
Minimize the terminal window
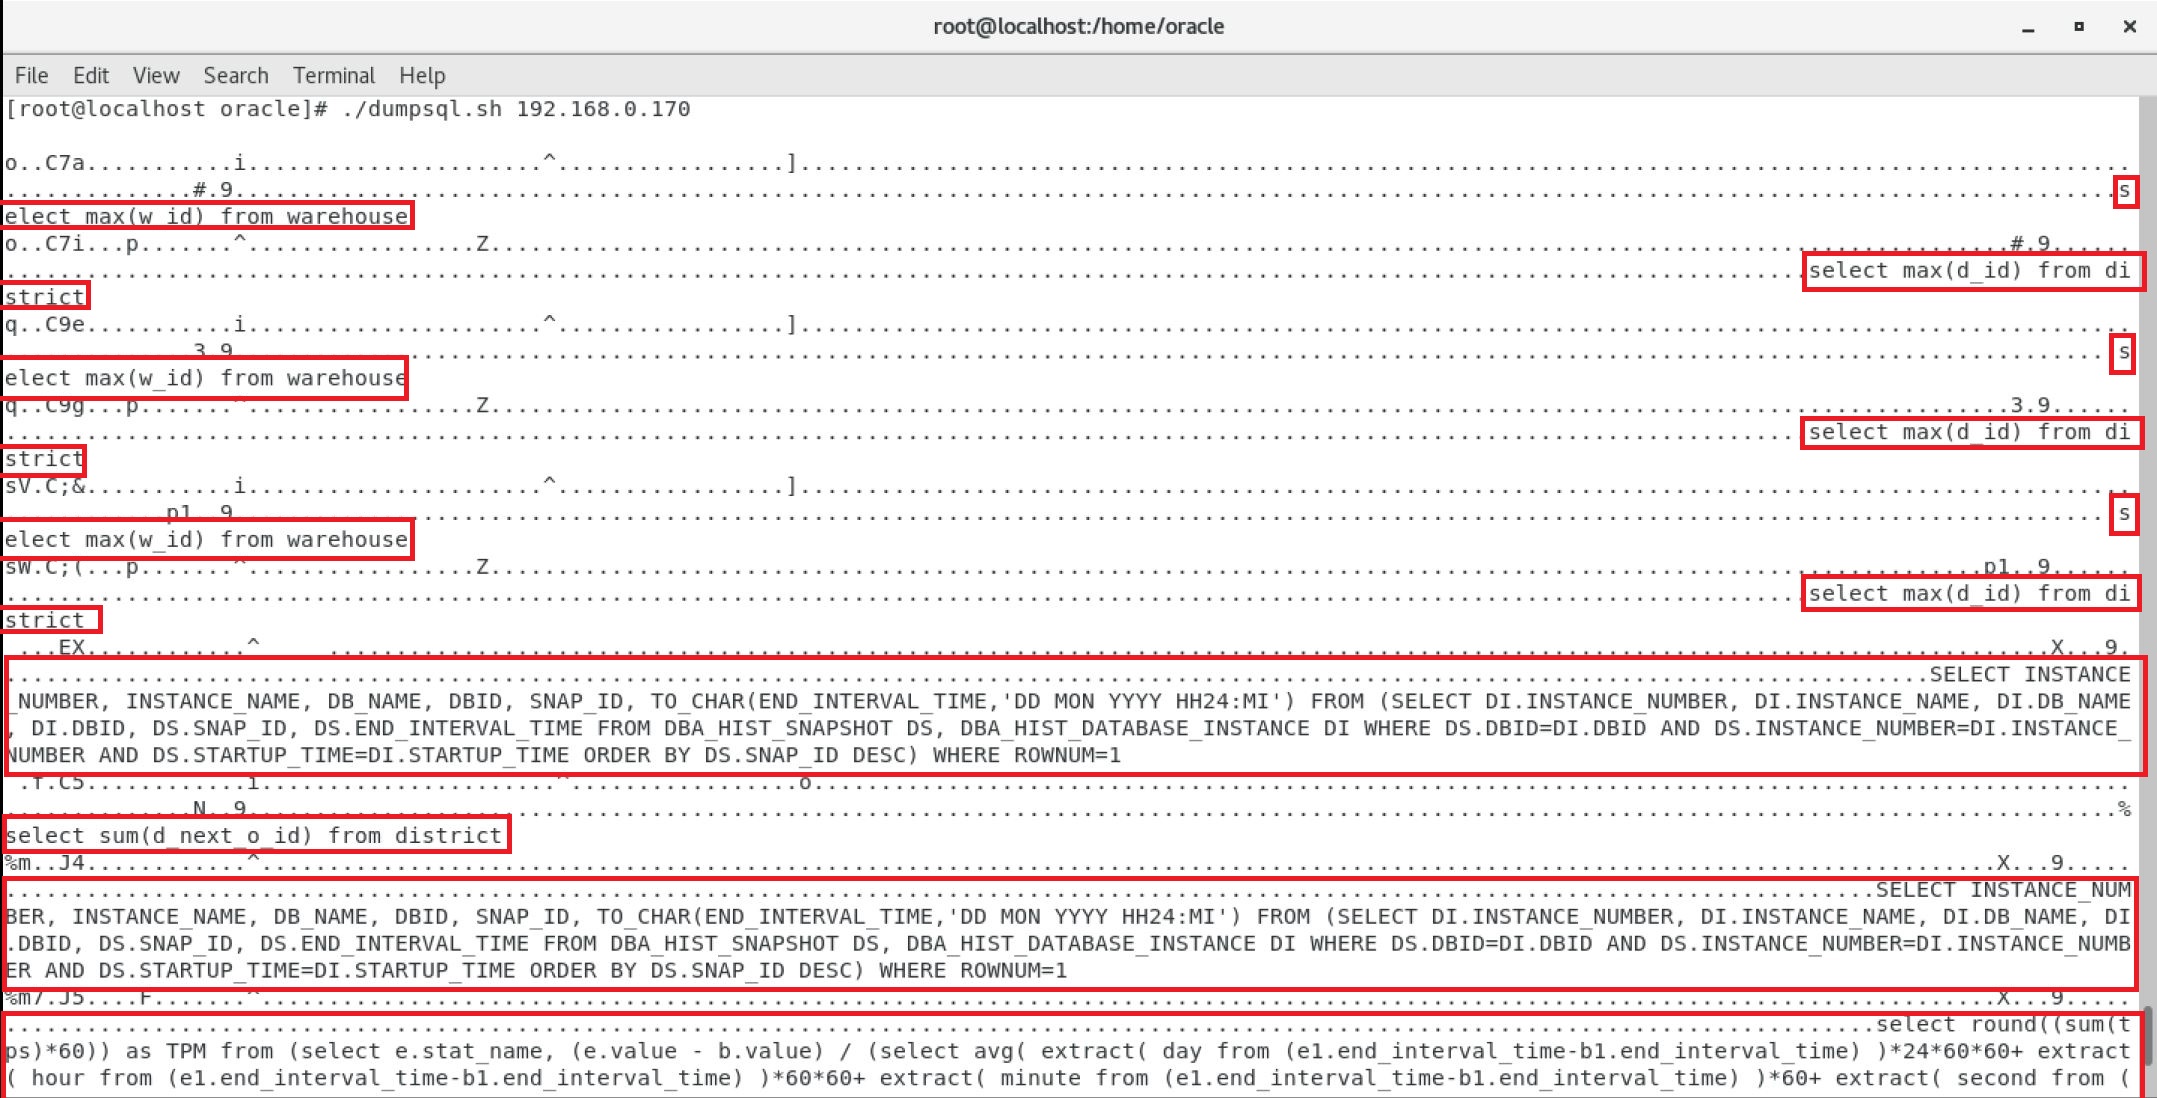(x=2027, y=27)
